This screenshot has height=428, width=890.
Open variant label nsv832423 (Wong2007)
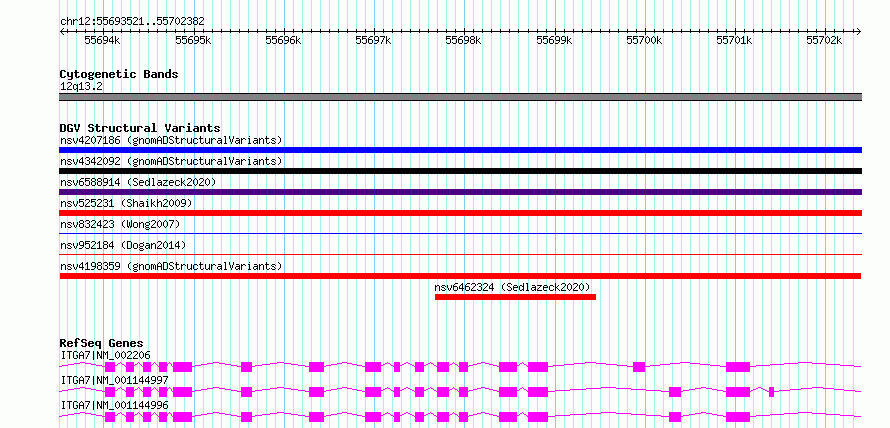tap(120, 224)
